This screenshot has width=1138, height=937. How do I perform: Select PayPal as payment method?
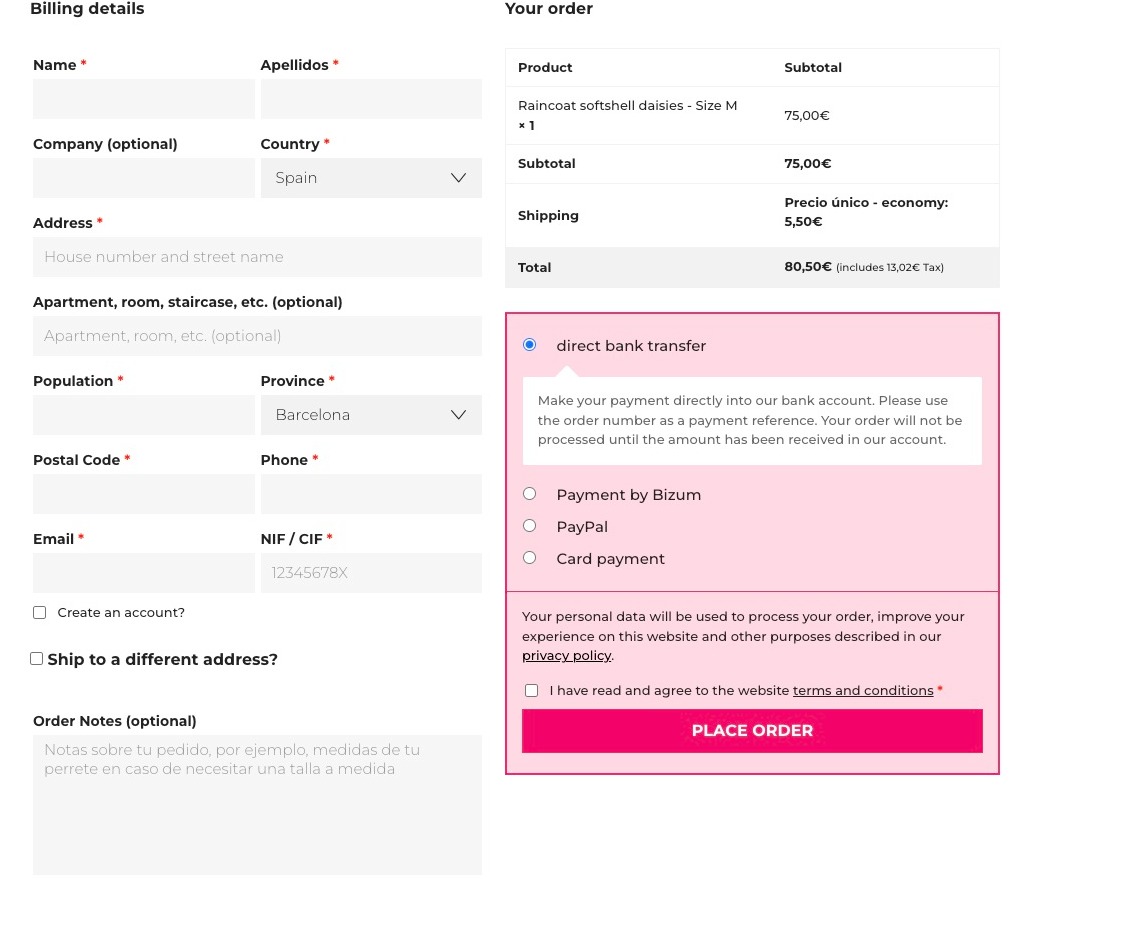point(530,525)
